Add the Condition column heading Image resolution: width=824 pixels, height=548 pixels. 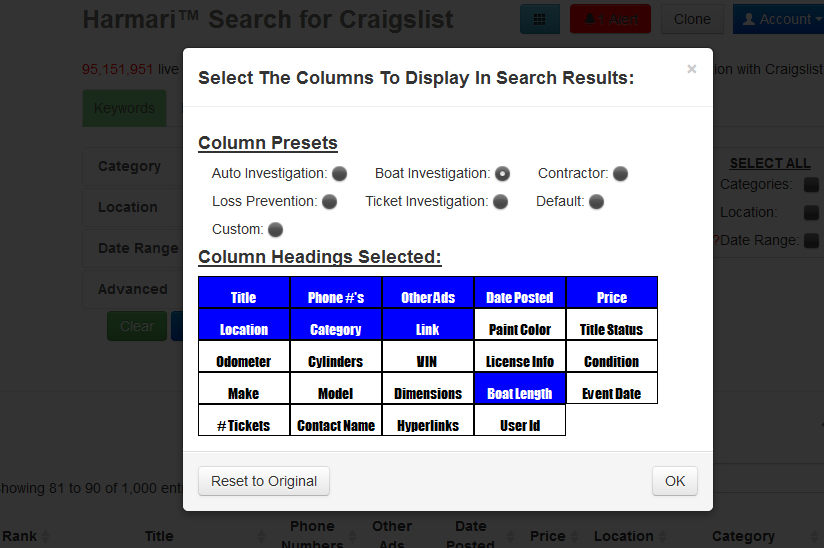(612, 356)
